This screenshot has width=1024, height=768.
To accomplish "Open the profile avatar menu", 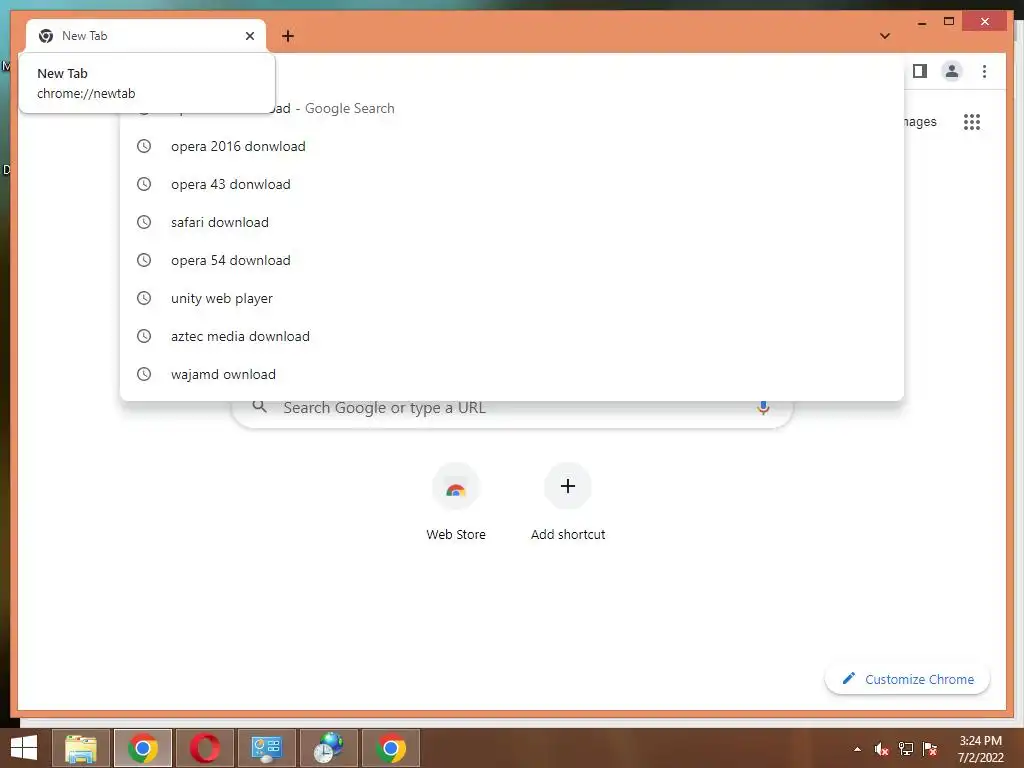I will pos(952,71).
